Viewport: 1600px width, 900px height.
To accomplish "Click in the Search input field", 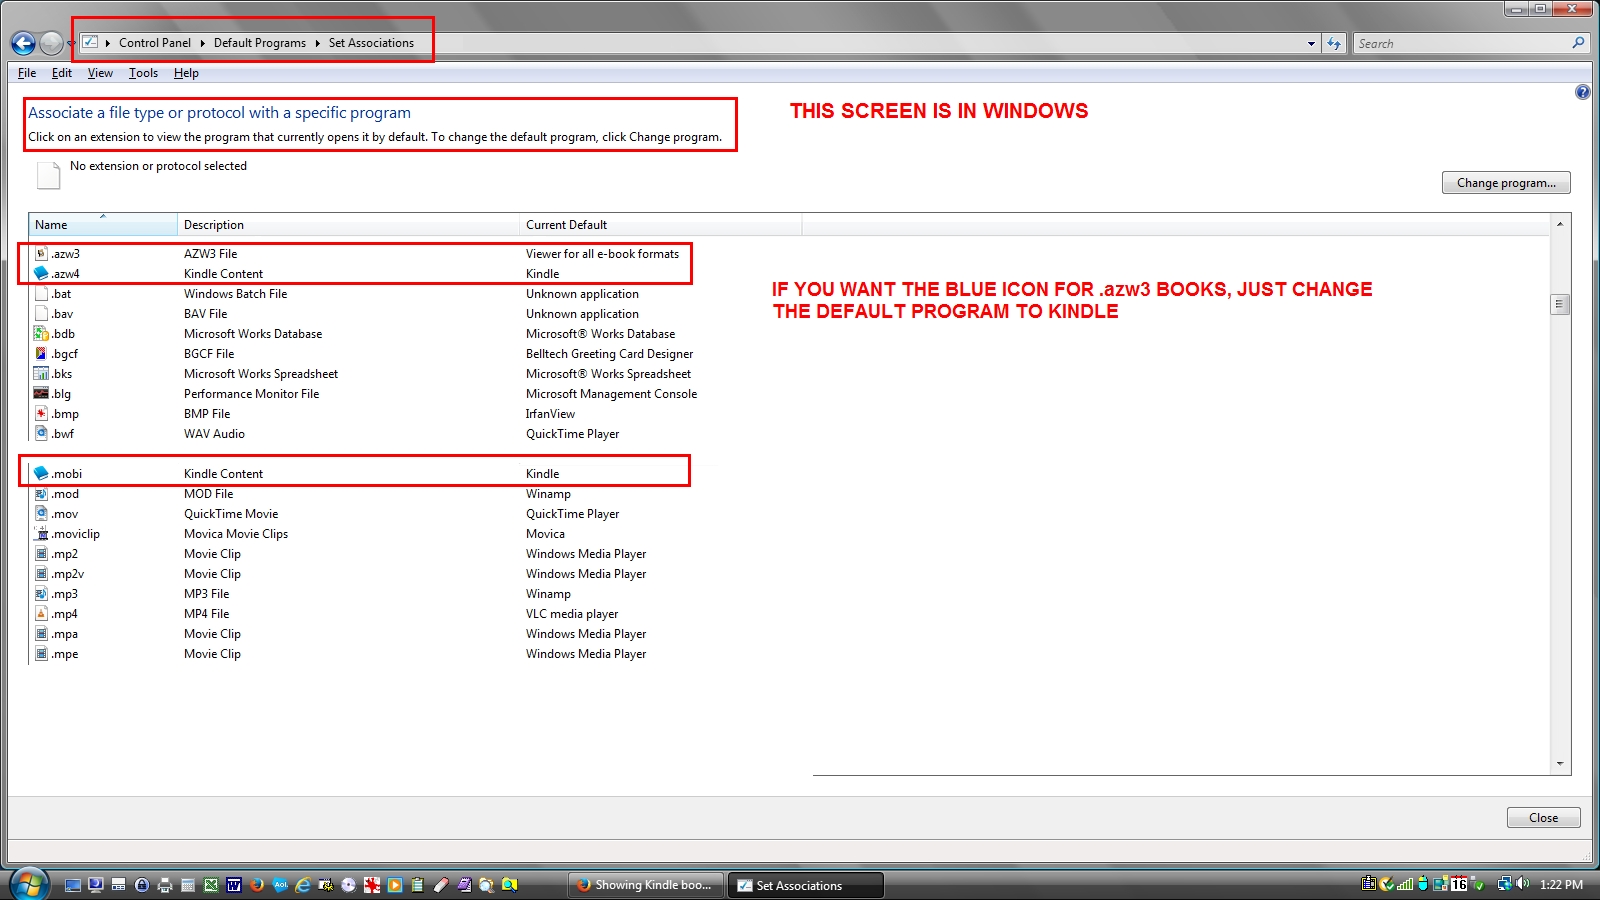I will point(1462,43).
